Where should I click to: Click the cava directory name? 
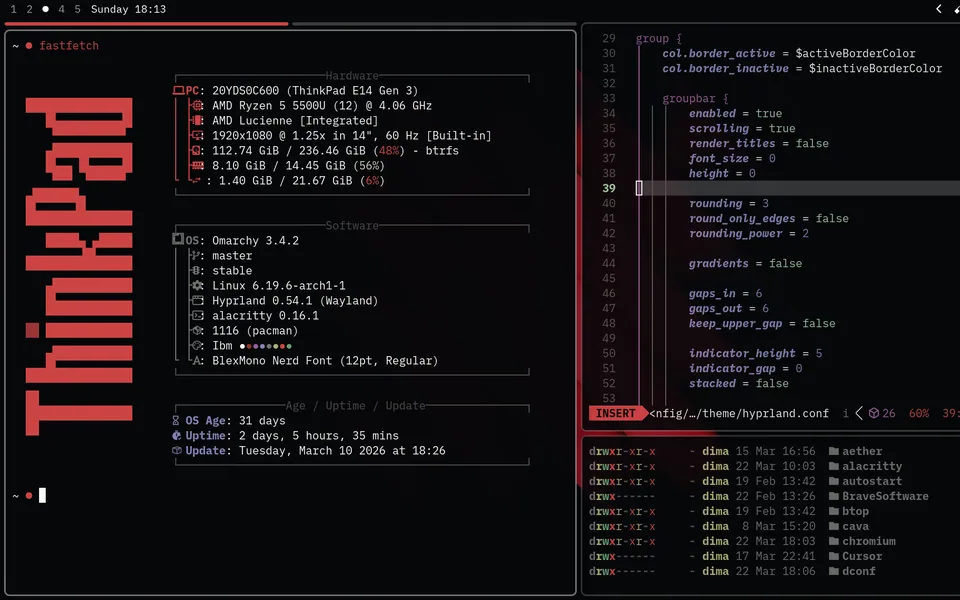[x=855, y=526]
